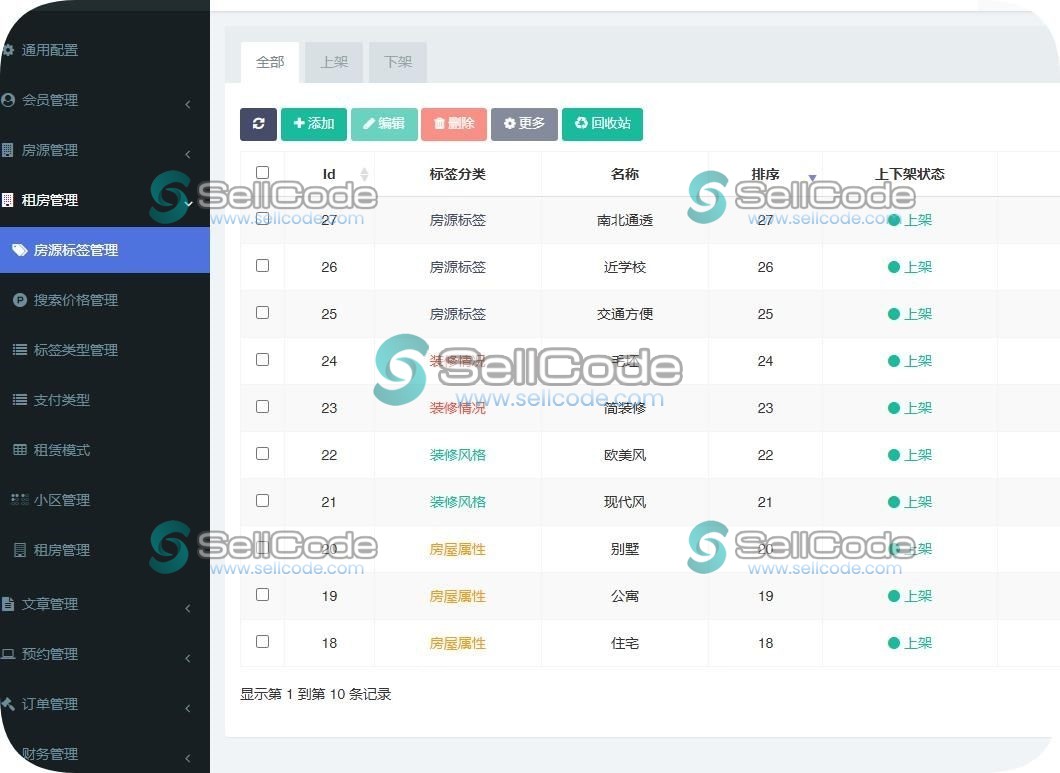
Task: Sort the table by the Id column arrows
Action: pos(364,173)
